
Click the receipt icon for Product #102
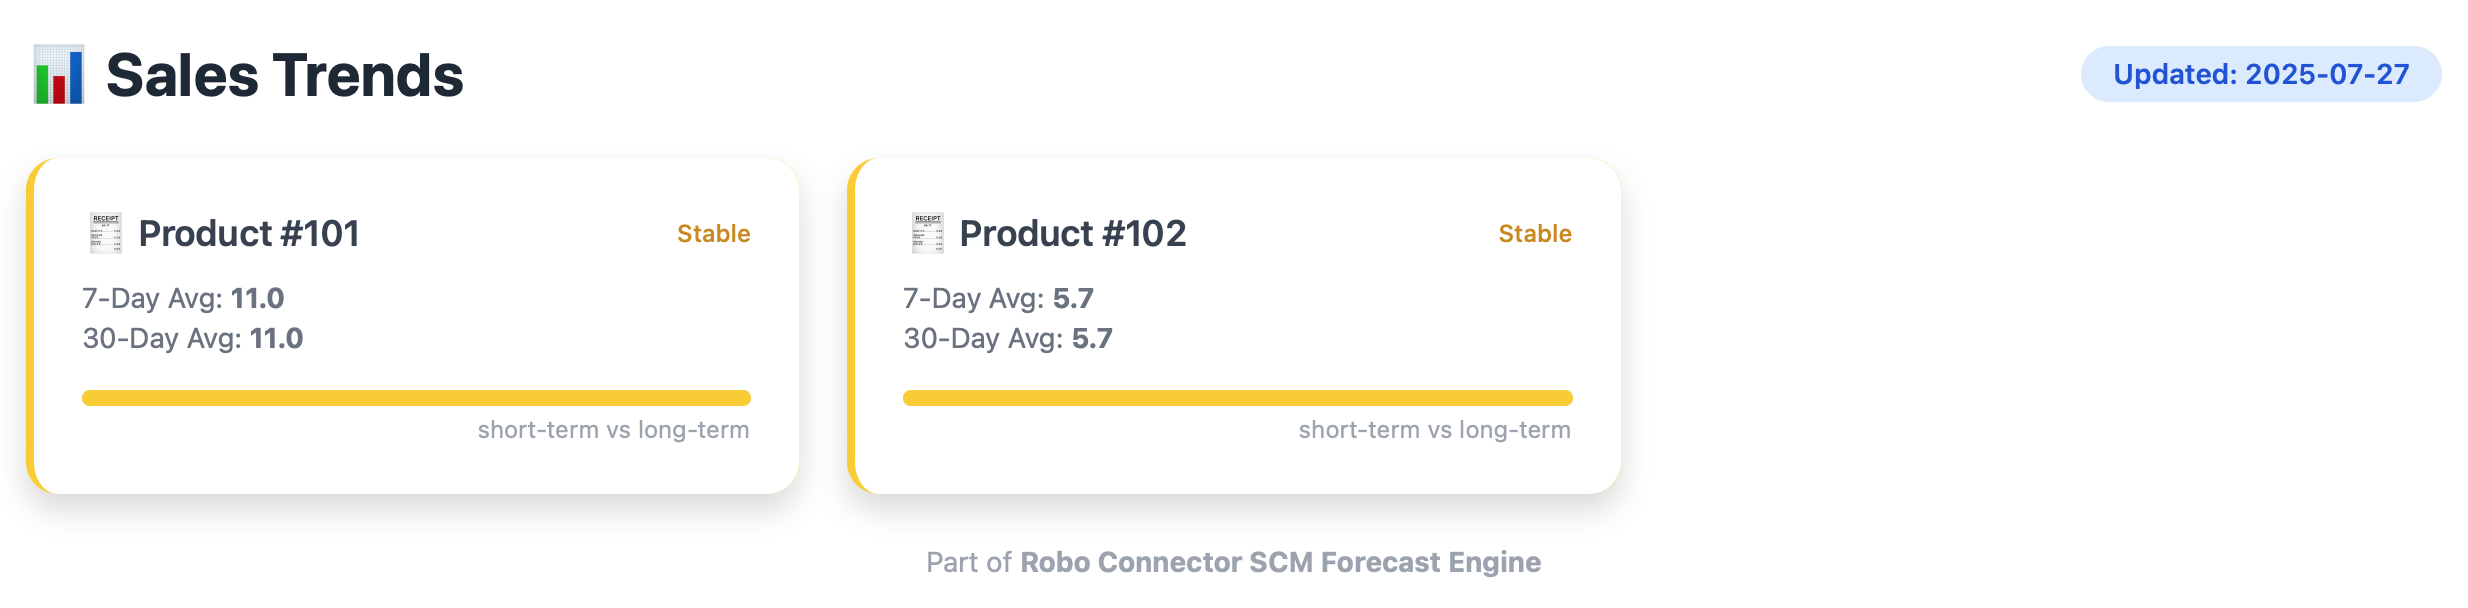tap(927, 233)
